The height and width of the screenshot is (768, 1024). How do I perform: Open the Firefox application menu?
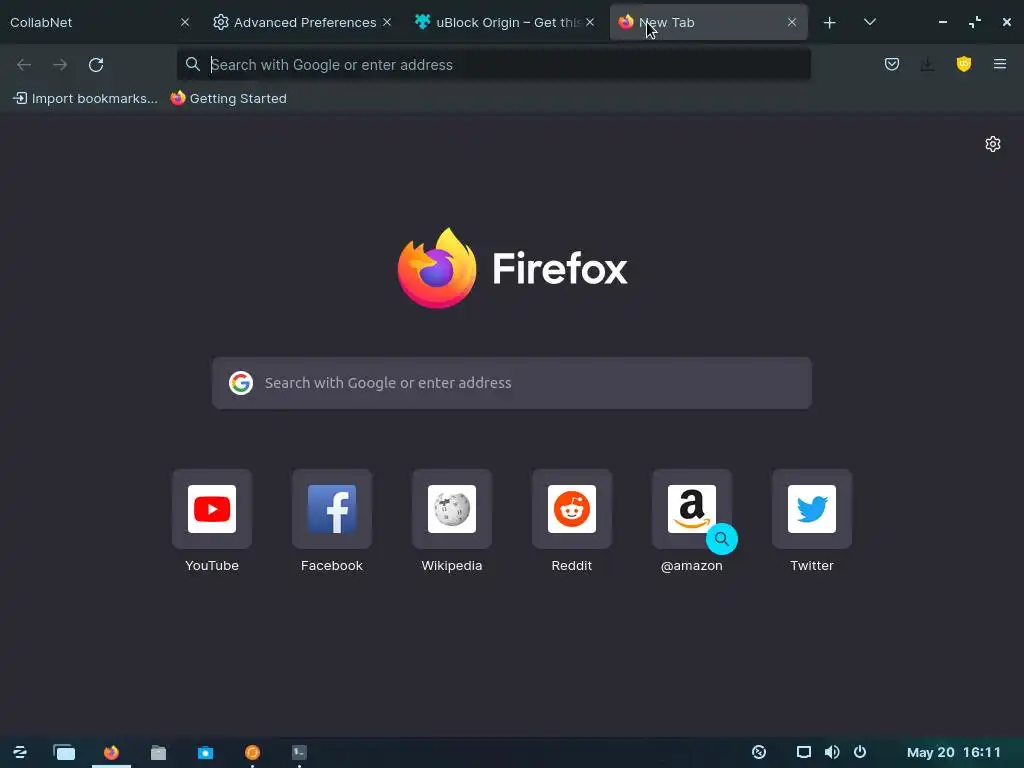click(x=1000, y=64)
